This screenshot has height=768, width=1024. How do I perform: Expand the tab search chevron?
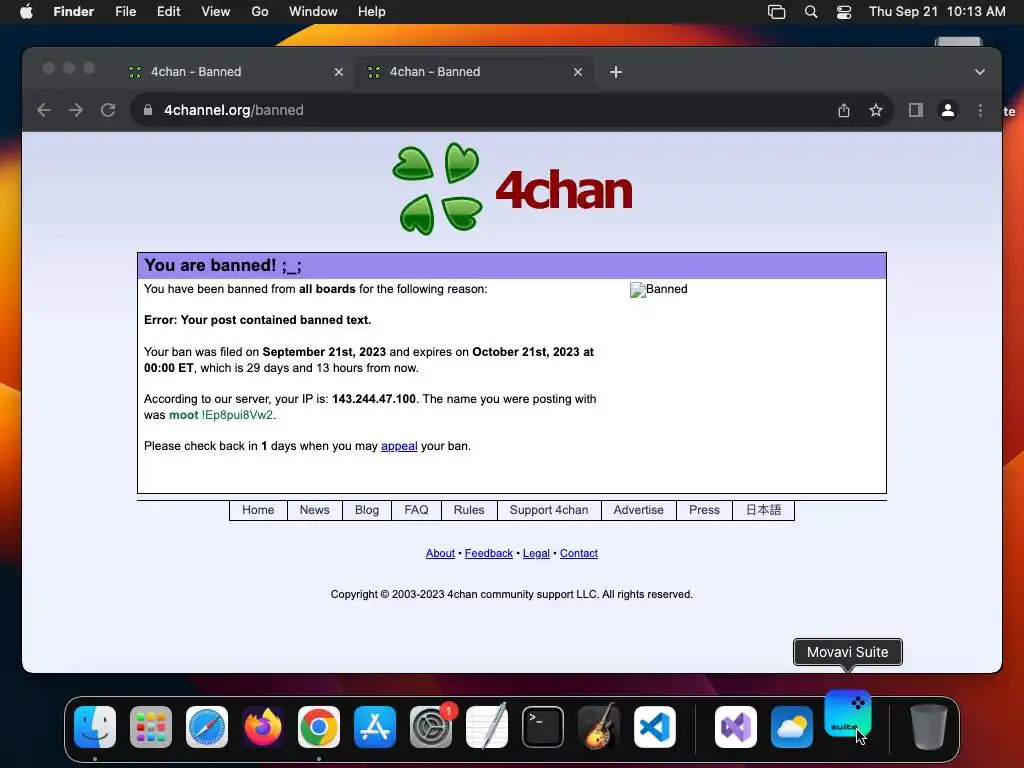click(x=980, y=72)
